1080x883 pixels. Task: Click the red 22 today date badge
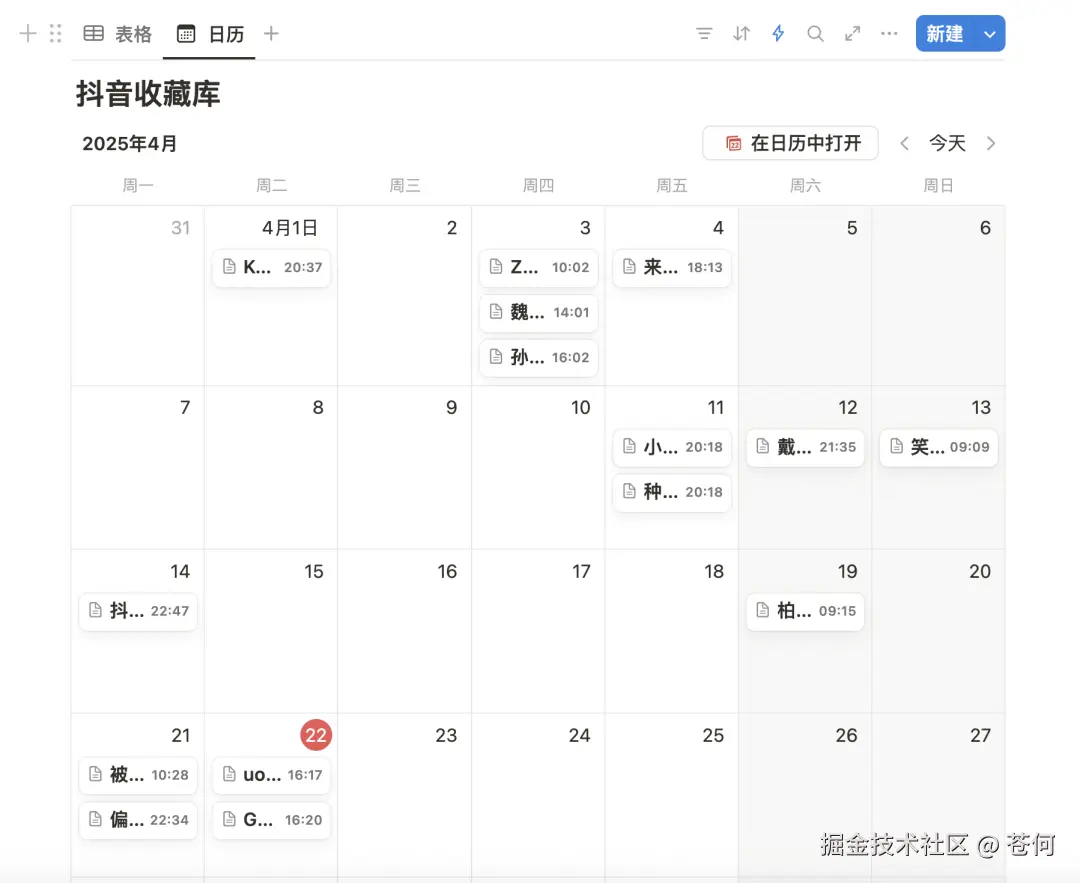coord(316,735)
